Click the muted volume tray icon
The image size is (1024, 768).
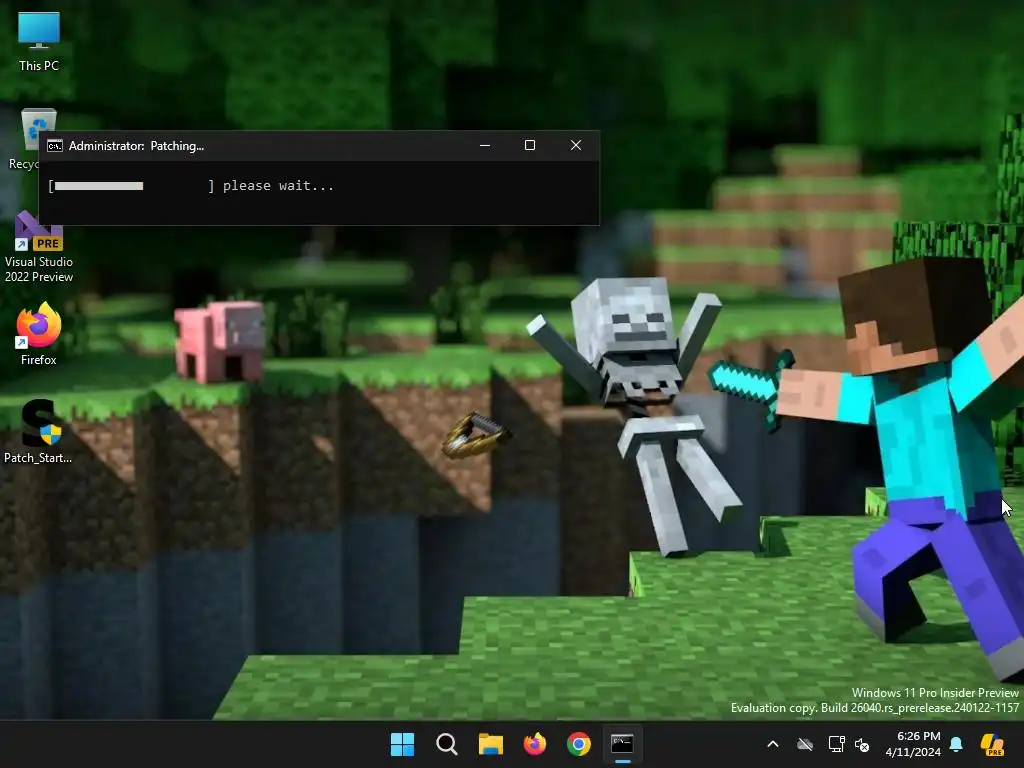tap(862, 744)
